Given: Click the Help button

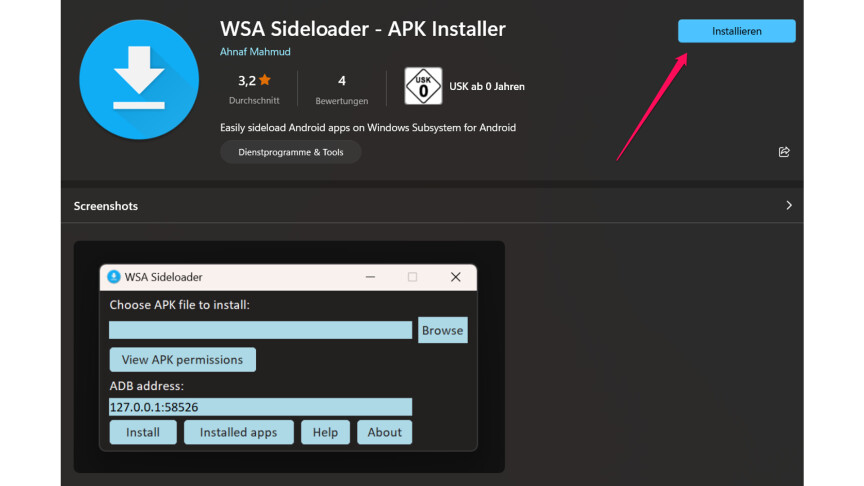Looking at the screenshot, I should click(x=325, y=432).
